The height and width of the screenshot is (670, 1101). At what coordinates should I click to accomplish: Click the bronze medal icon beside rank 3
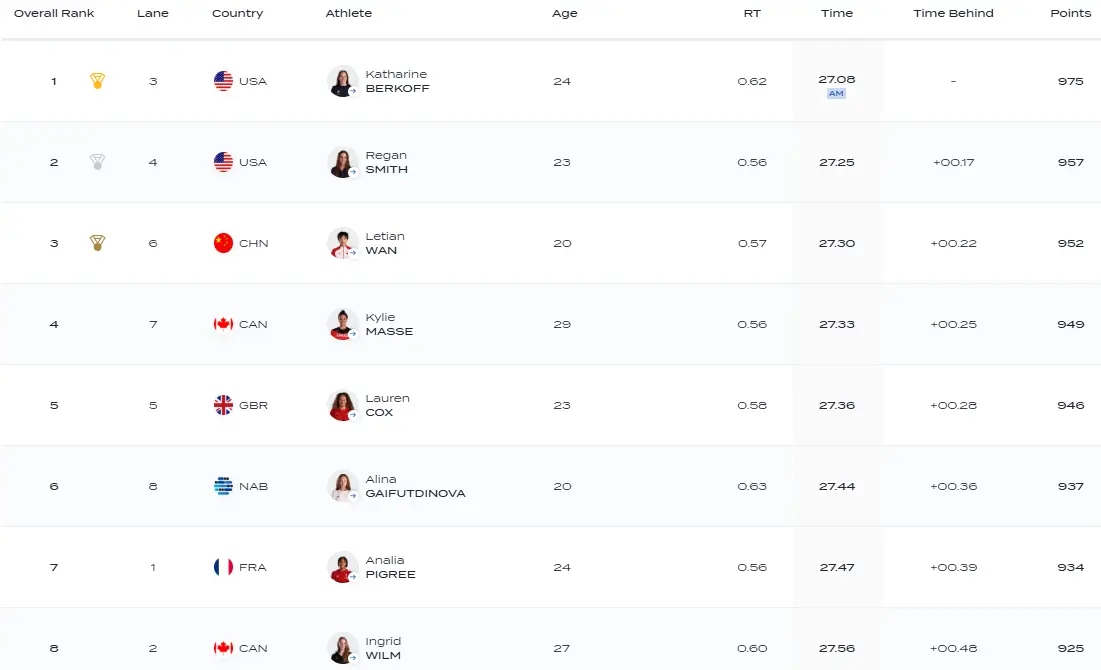(x=97, y=243)
